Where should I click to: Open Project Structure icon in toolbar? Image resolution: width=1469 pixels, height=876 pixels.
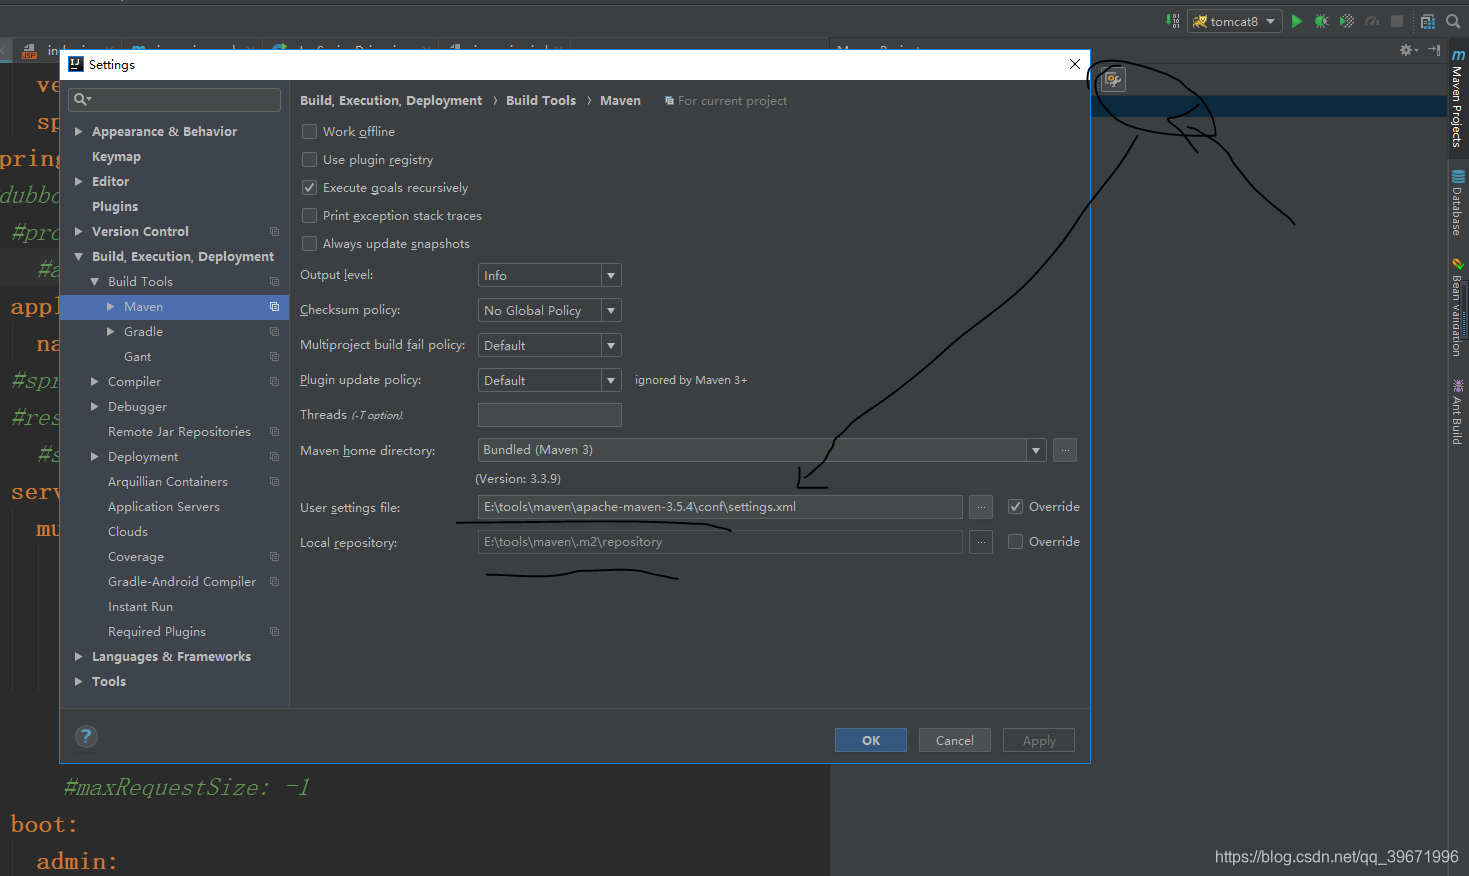coord(1428,21)
